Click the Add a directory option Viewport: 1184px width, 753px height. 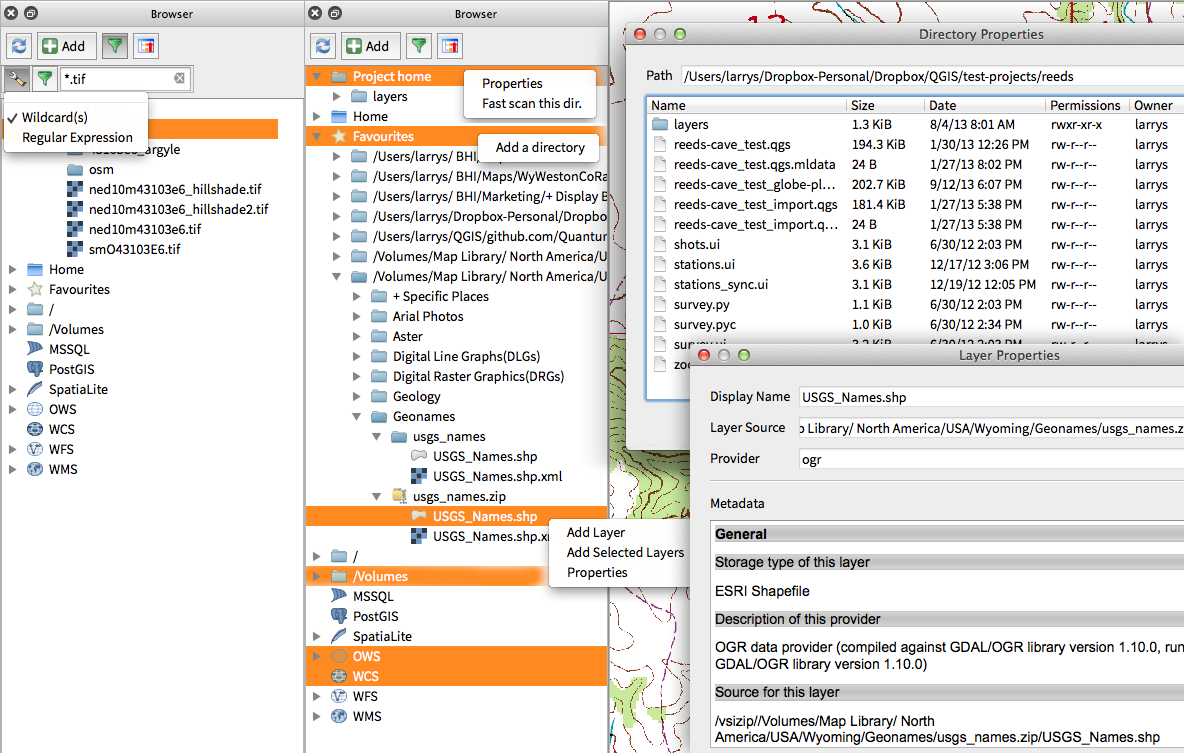point(540,147)
